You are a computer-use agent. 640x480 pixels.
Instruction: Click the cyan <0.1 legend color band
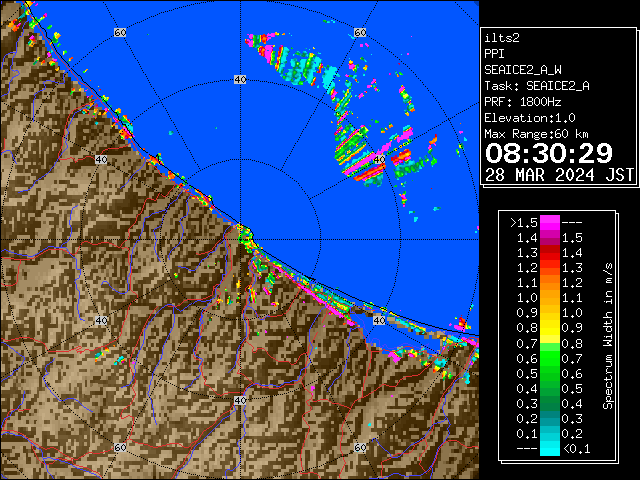(x=549, y=449)
